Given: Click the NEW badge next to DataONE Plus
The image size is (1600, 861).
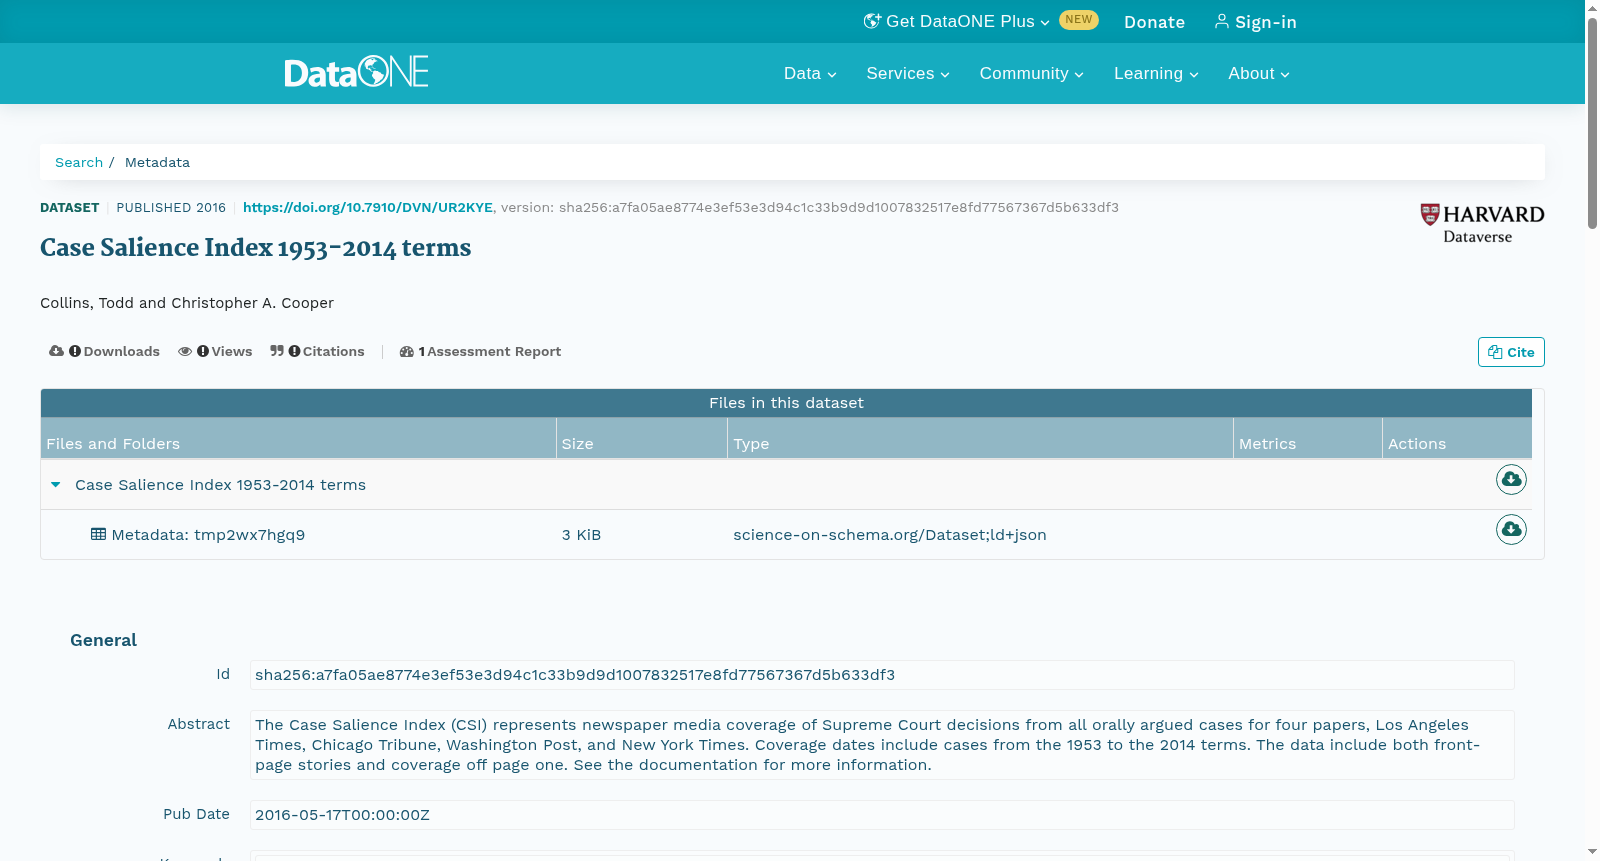Looking at the screenshot, I should click(x=1079, y=20).
